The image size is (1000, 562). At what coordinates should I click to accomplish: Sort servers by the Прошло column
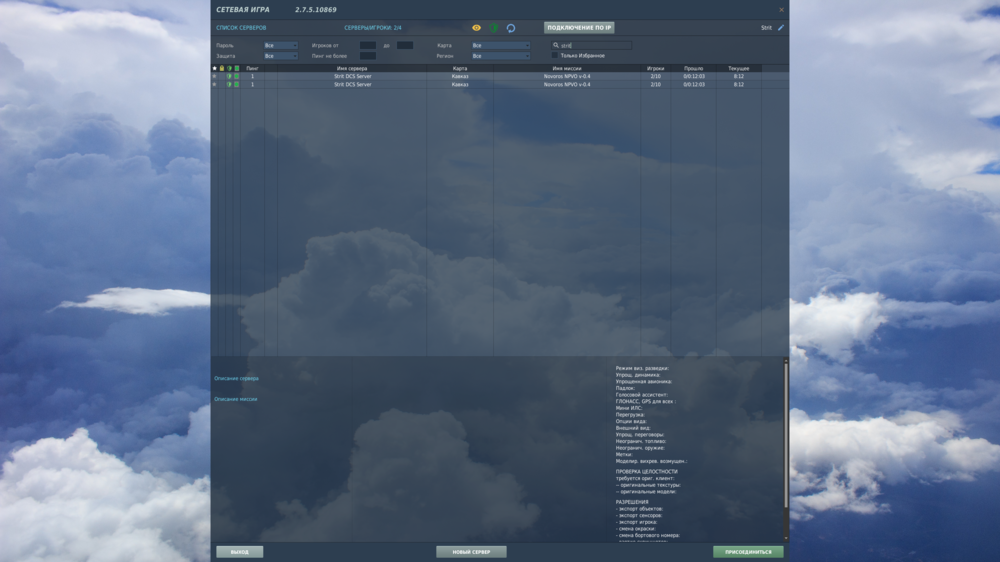tap(694, 68)
